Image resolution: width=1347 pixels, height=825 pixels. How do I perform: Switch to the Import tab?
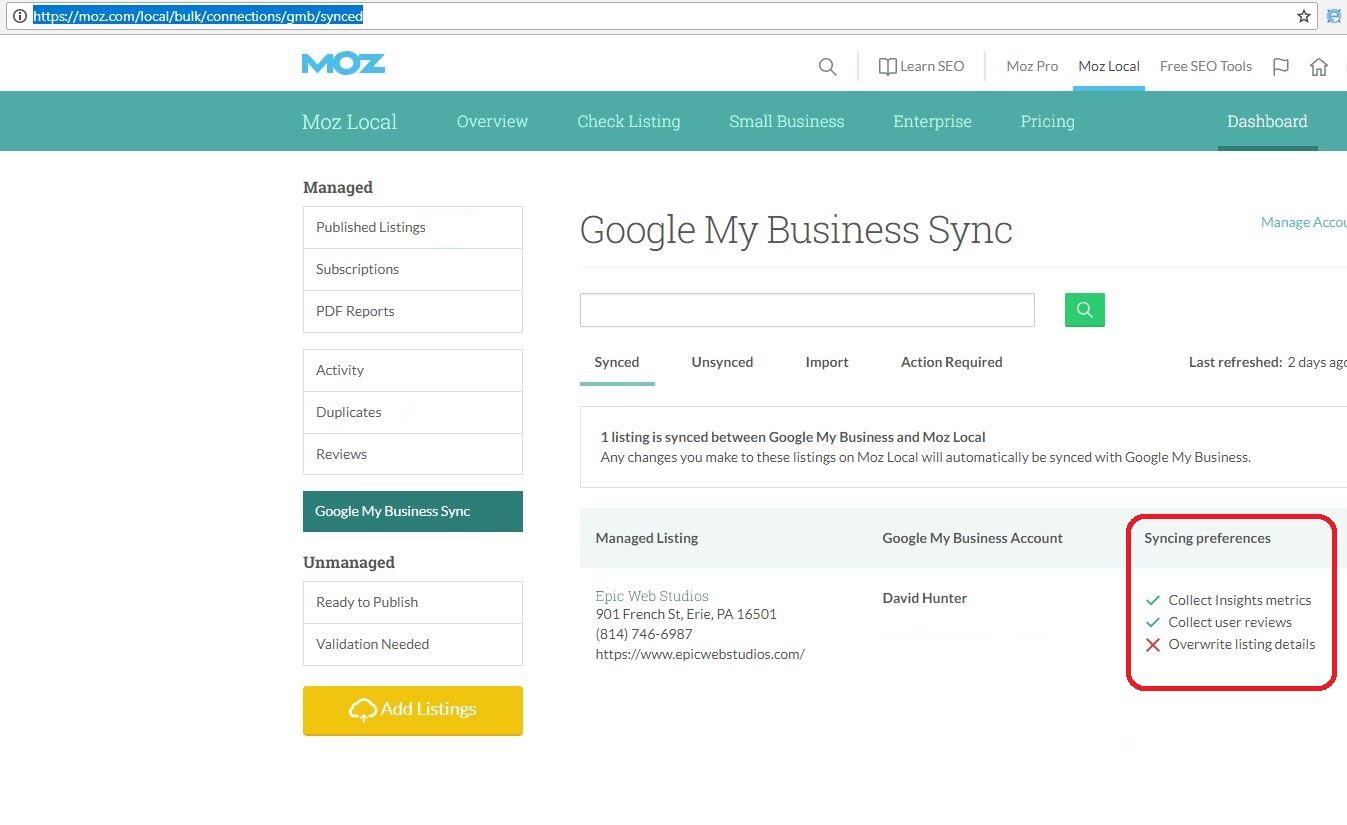(x=827, y=362)
